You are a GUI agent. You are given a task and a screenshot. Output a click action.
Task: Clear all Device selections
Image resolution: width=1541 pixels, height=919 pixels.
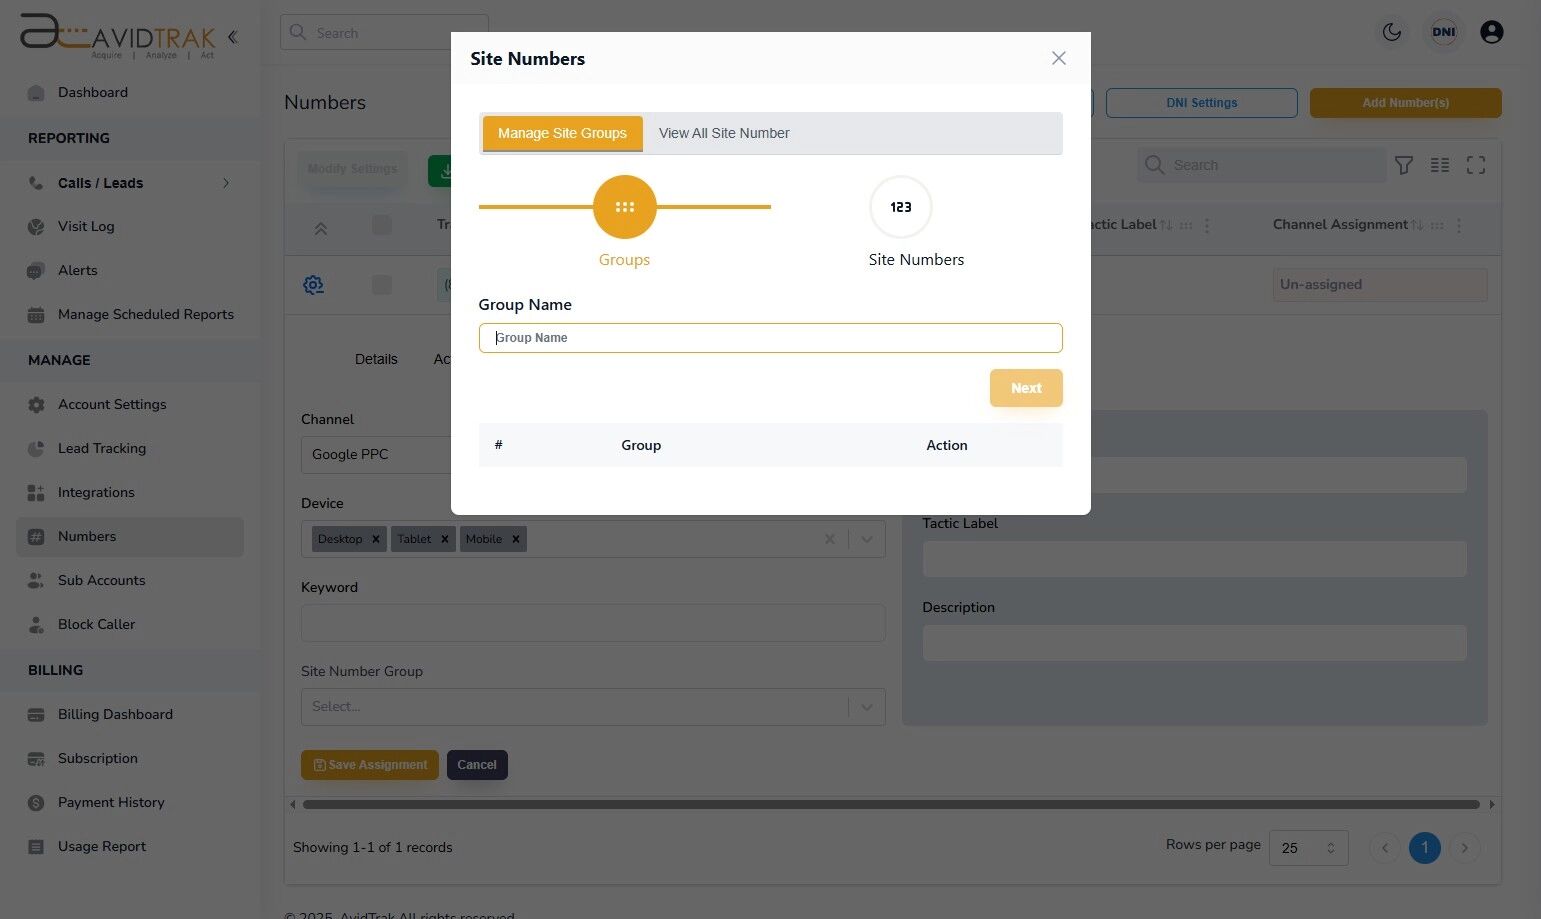click(829, 539)
